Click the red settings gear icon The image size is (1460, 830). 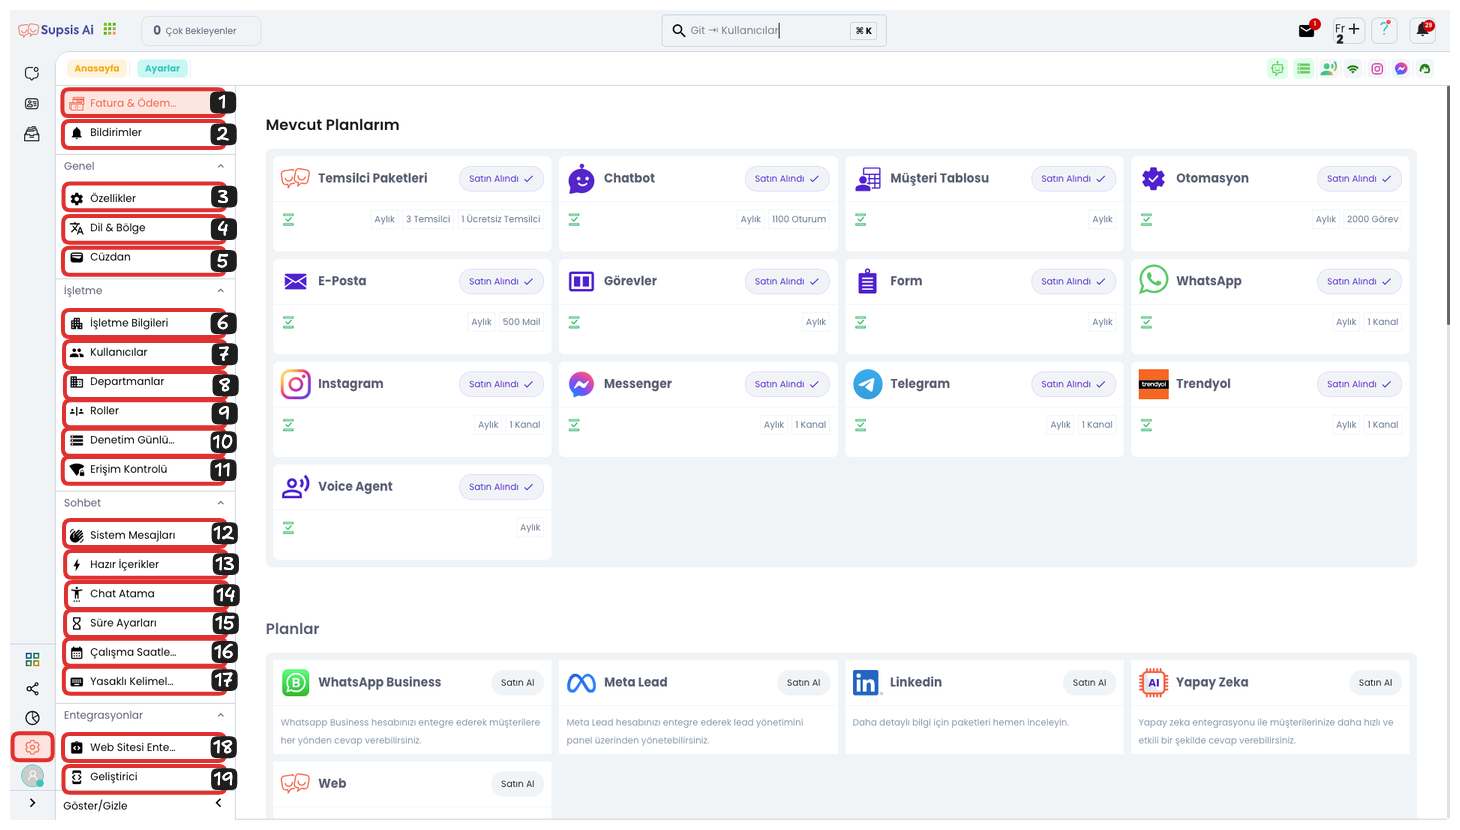pyautogui.click(x=32, y=747)
